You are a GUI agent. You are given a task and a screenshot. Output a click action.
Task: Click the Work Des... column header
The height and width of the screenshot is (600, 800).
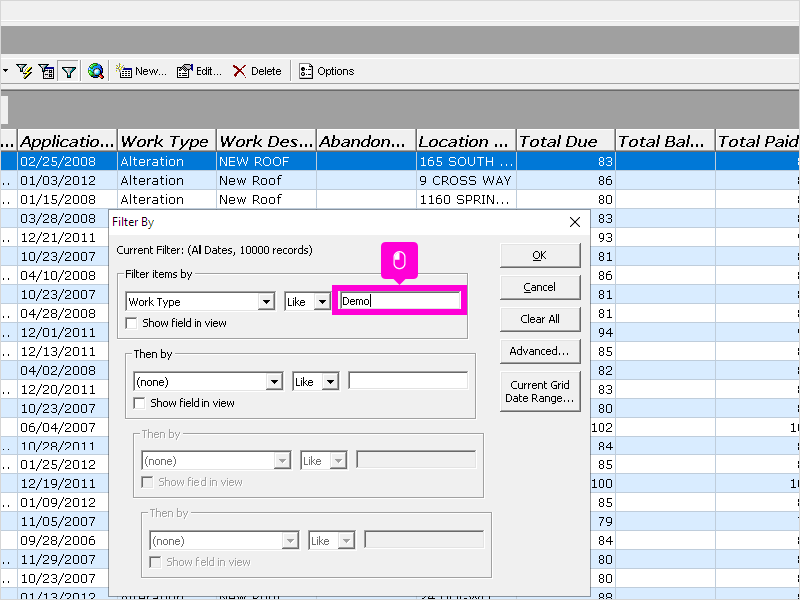[266, 141]
